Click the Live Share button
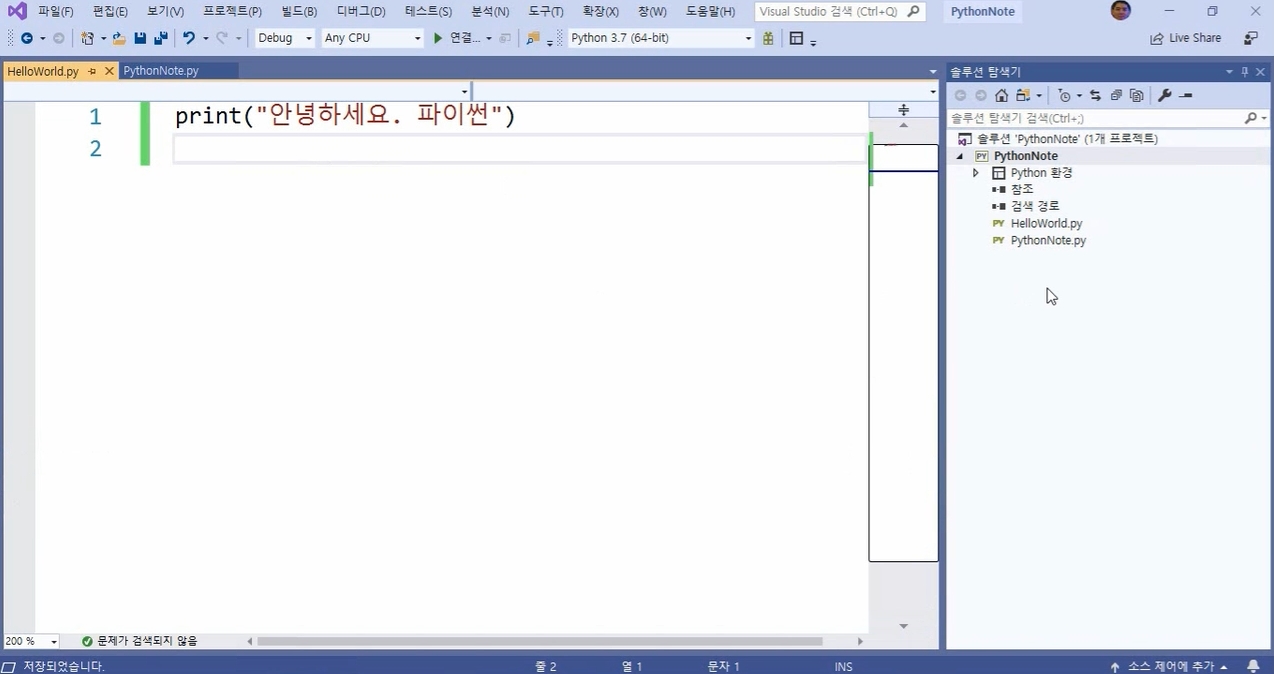 [x=1186, y=38]
